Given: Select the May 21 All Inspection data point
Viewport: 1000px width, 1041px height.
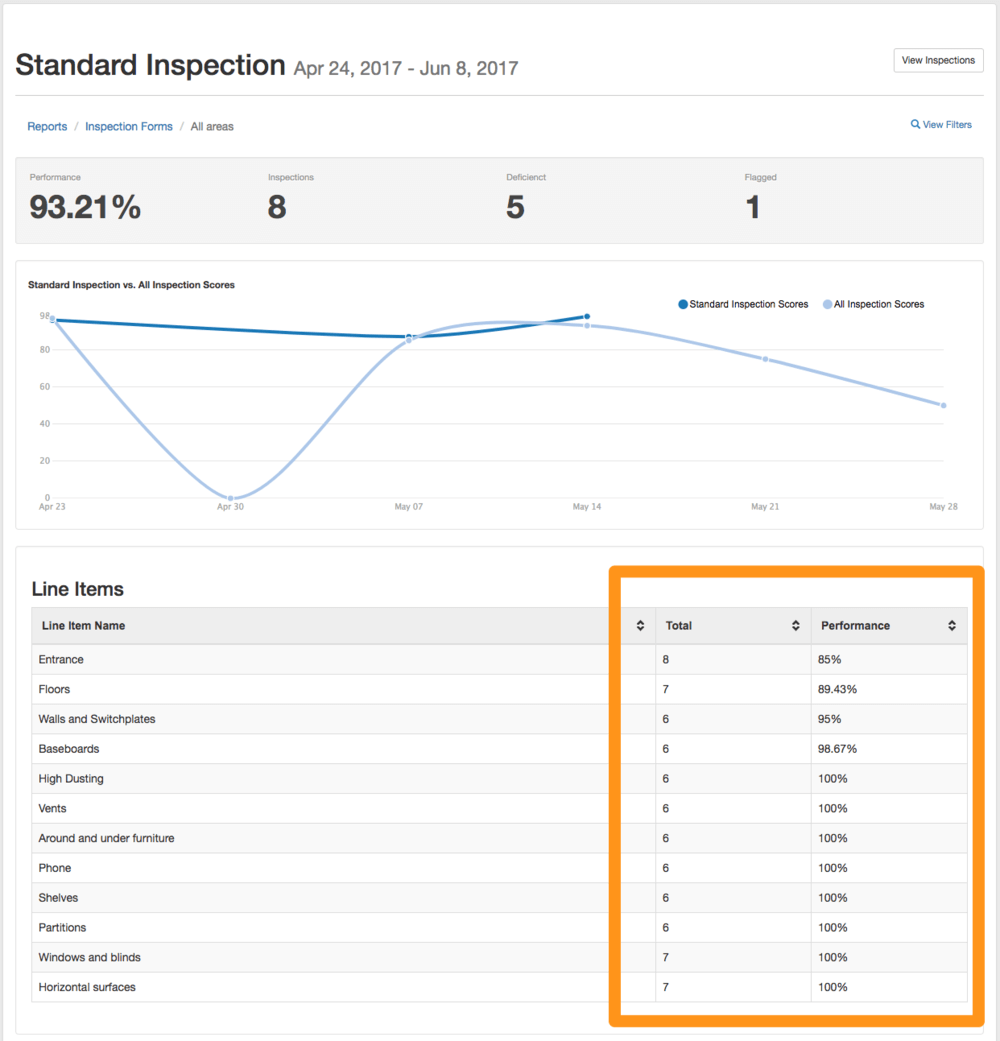Looking at the screenshot, I should tap(765, 359).
